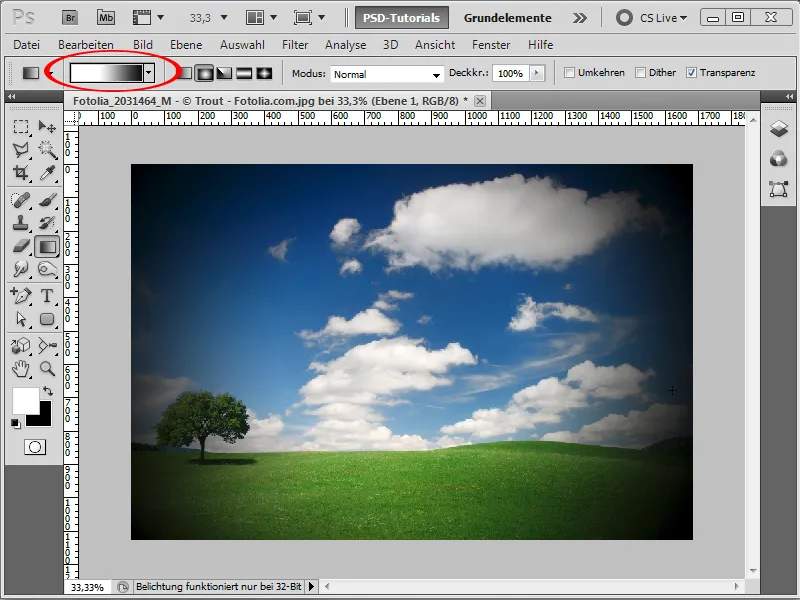
Task: Enable the Umkehren checkbox
Action: point(569,72)
